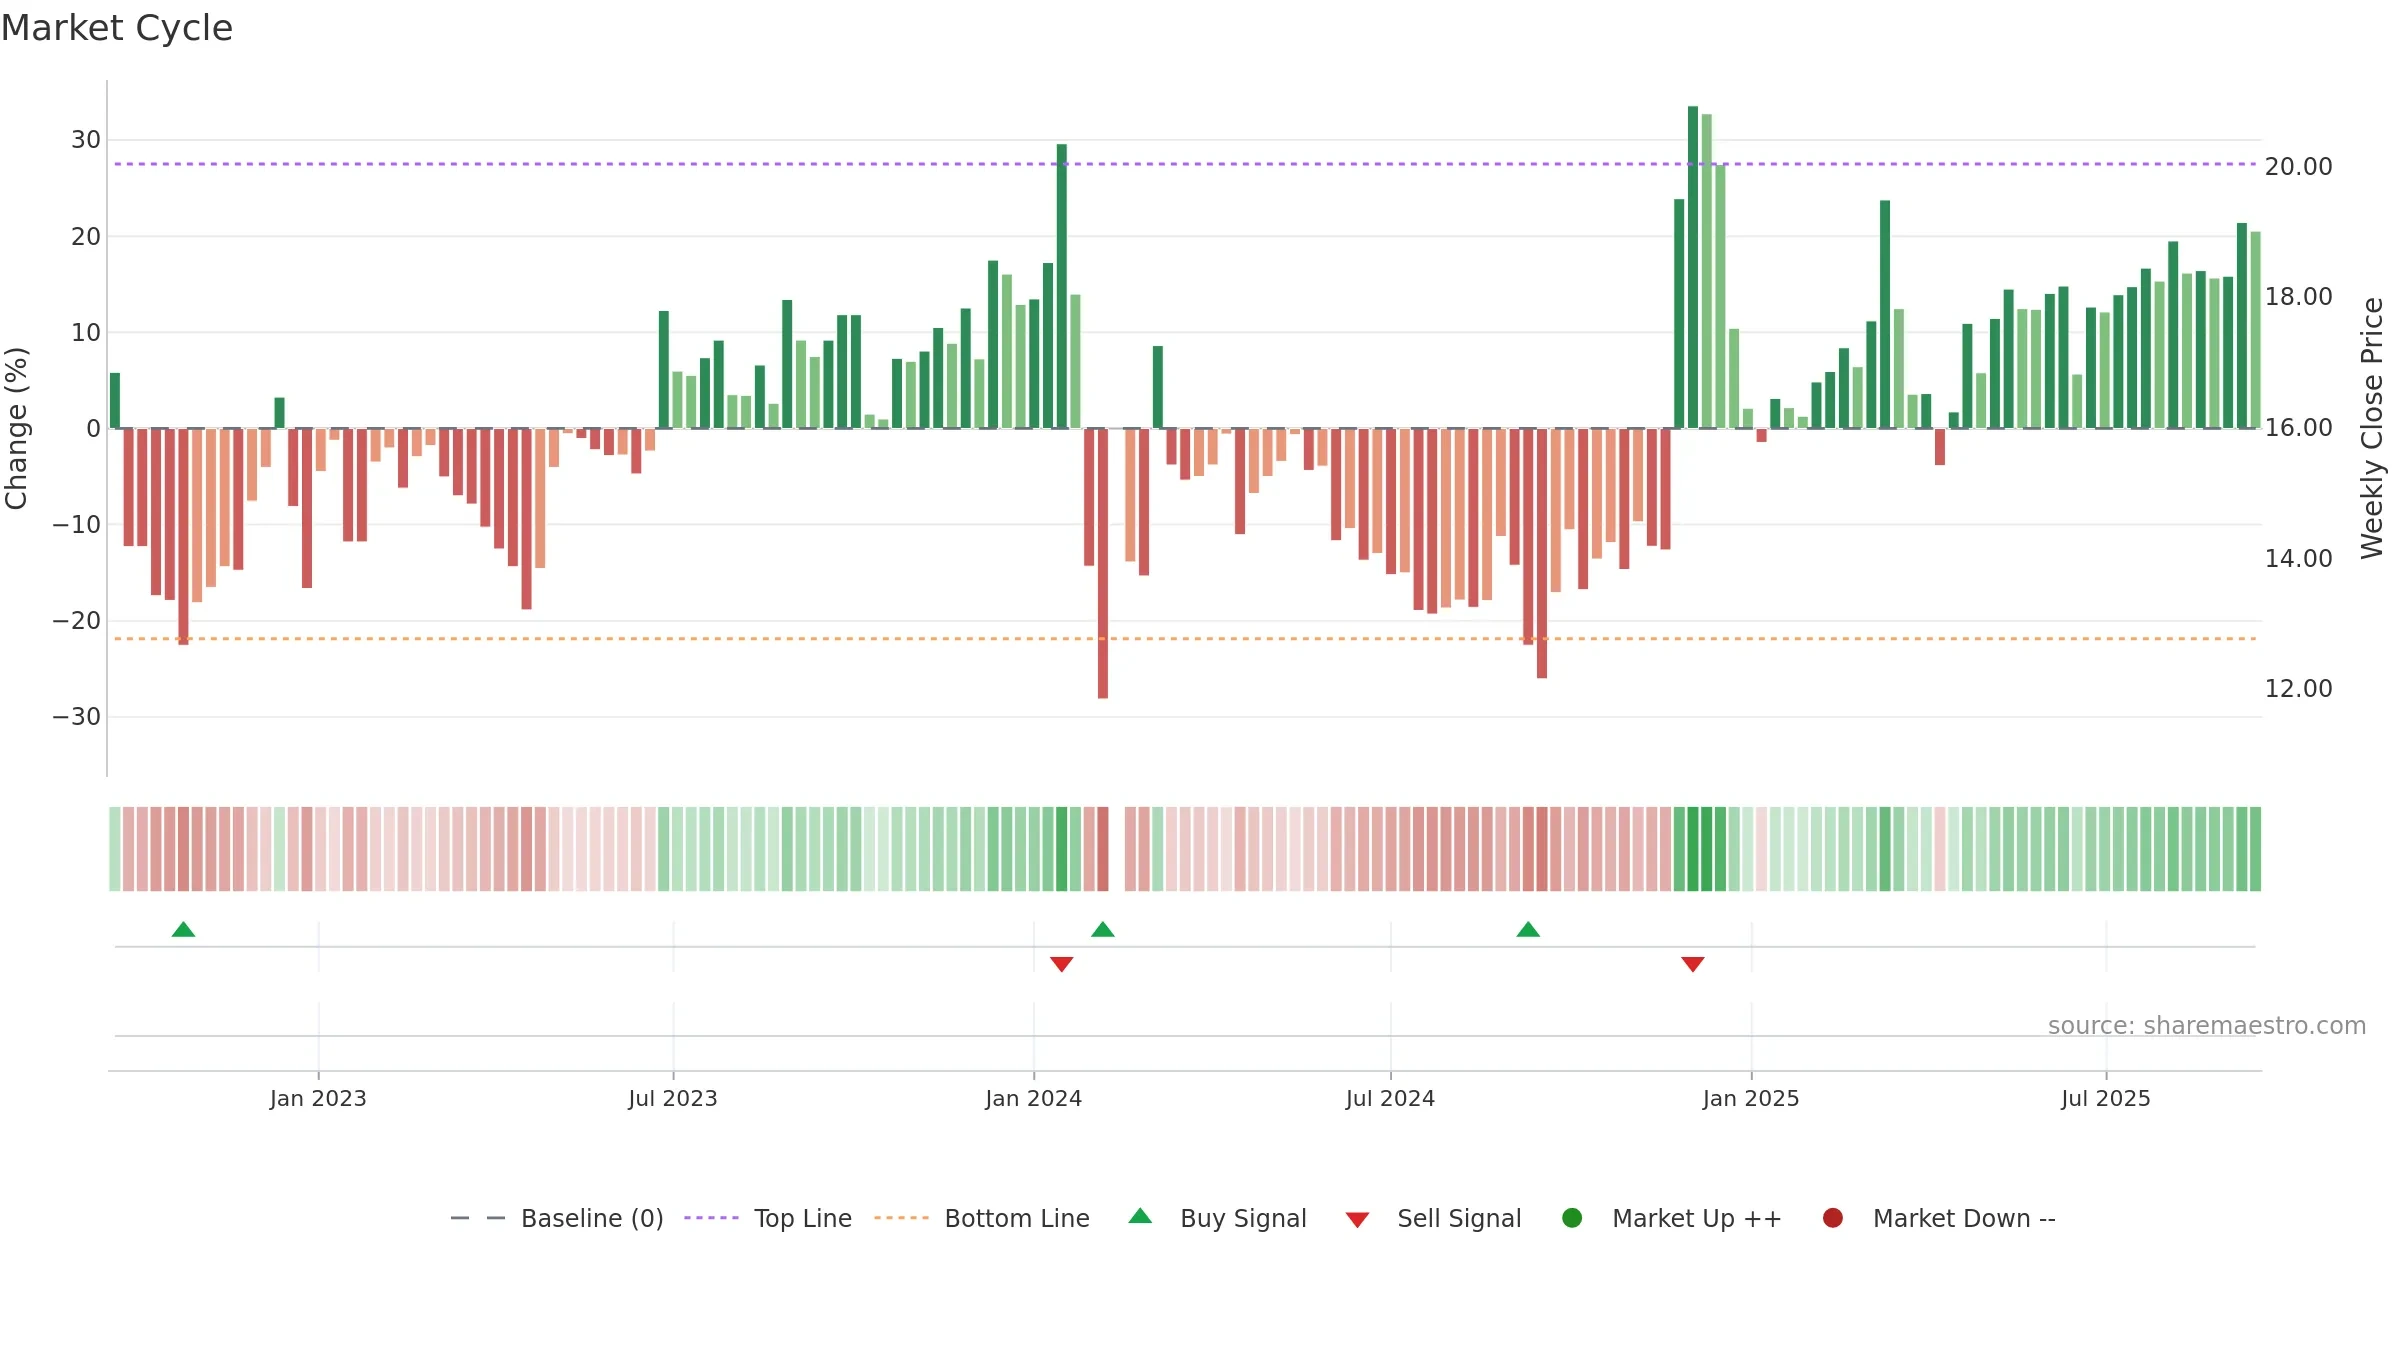This screenshot has height=1350, width=2400.
Task: Click the 14.00 price axis label
Action: point(2299,559)
